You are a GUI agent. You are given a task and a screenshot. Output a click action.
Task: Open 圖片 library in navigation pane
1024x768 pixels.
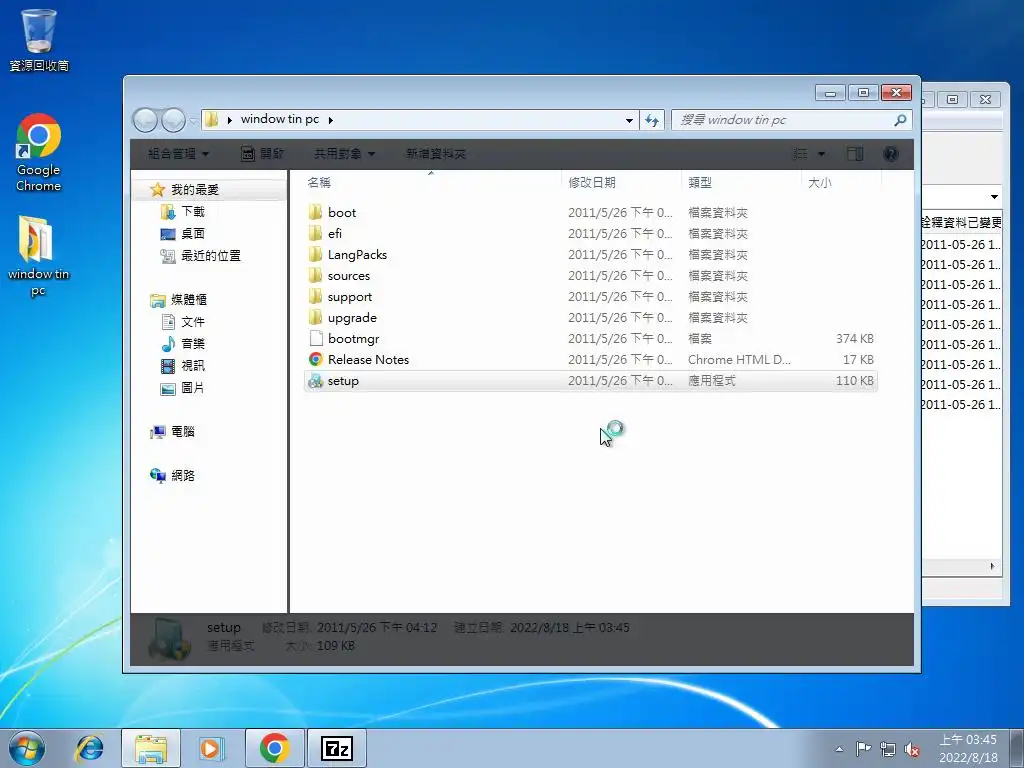[193, 388]
